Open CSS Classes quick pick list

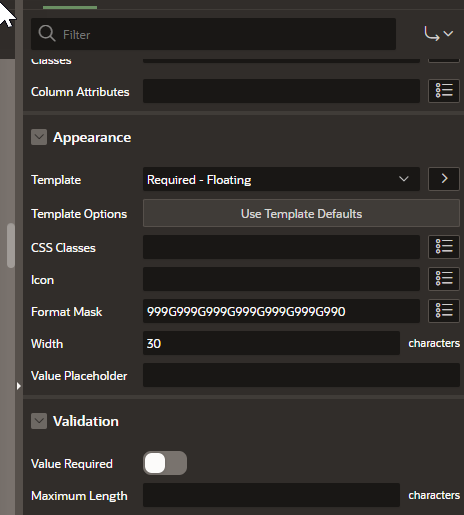point(444,247)
